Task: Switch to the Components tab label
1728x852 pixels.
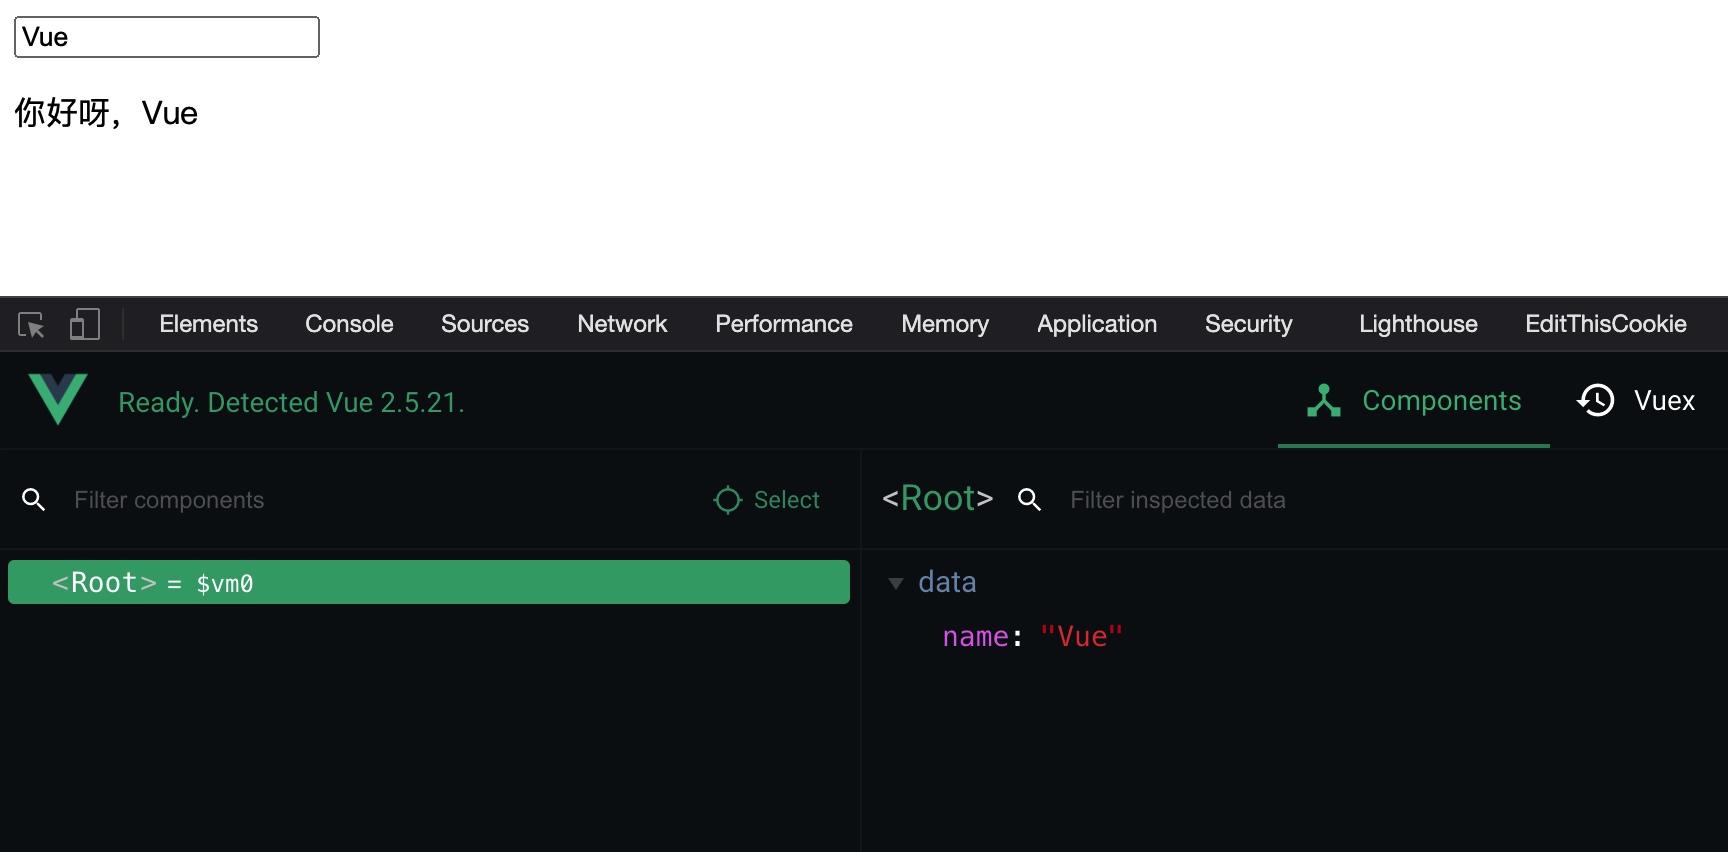Action: [x=1442, y=400]
